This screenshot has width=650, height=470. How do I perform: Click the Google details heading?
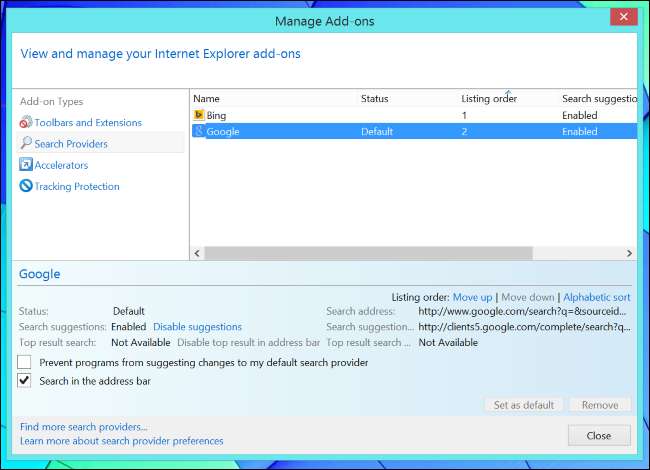tap(40, 274)
